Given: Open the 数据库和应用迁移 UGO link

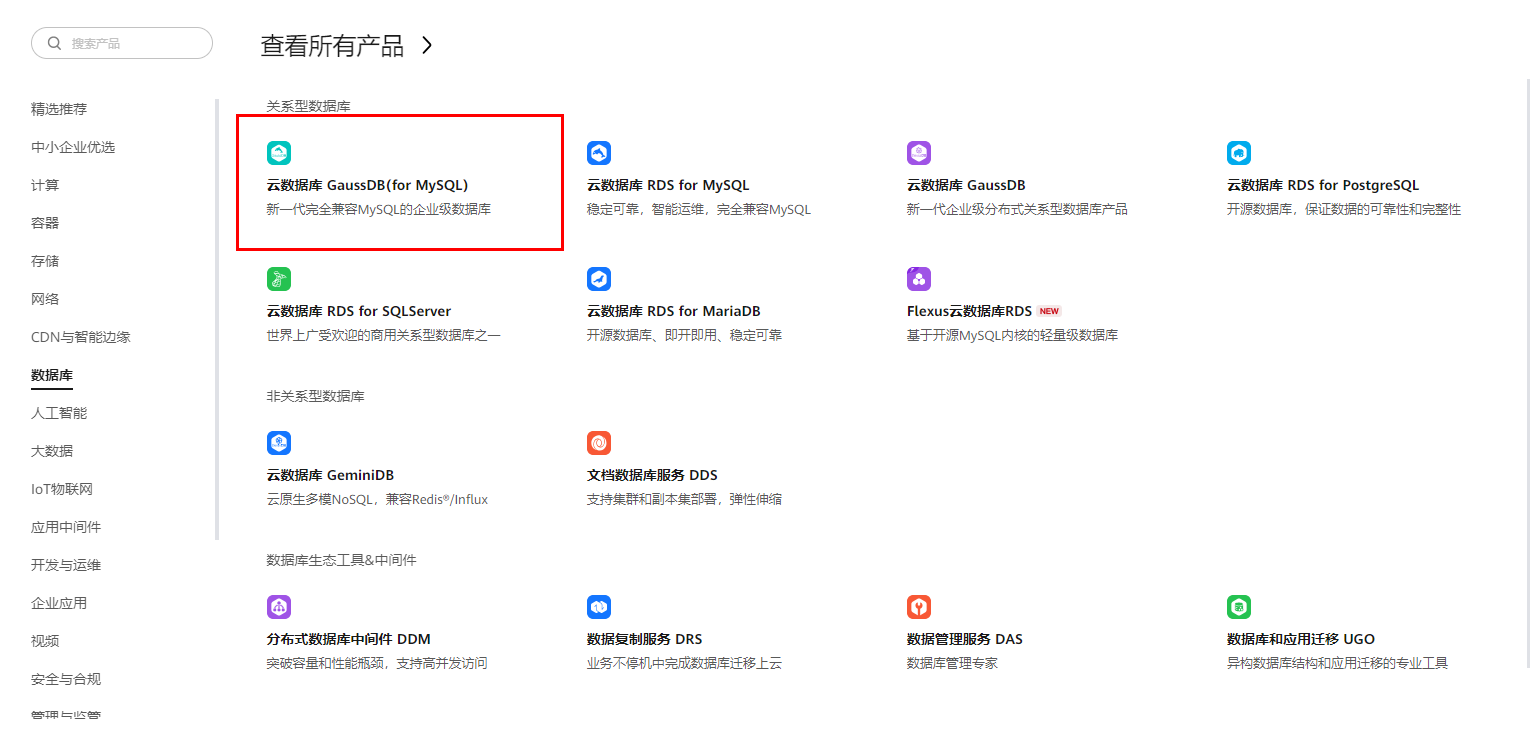Looking at the screenshot, I should (x=1301, y=639).
